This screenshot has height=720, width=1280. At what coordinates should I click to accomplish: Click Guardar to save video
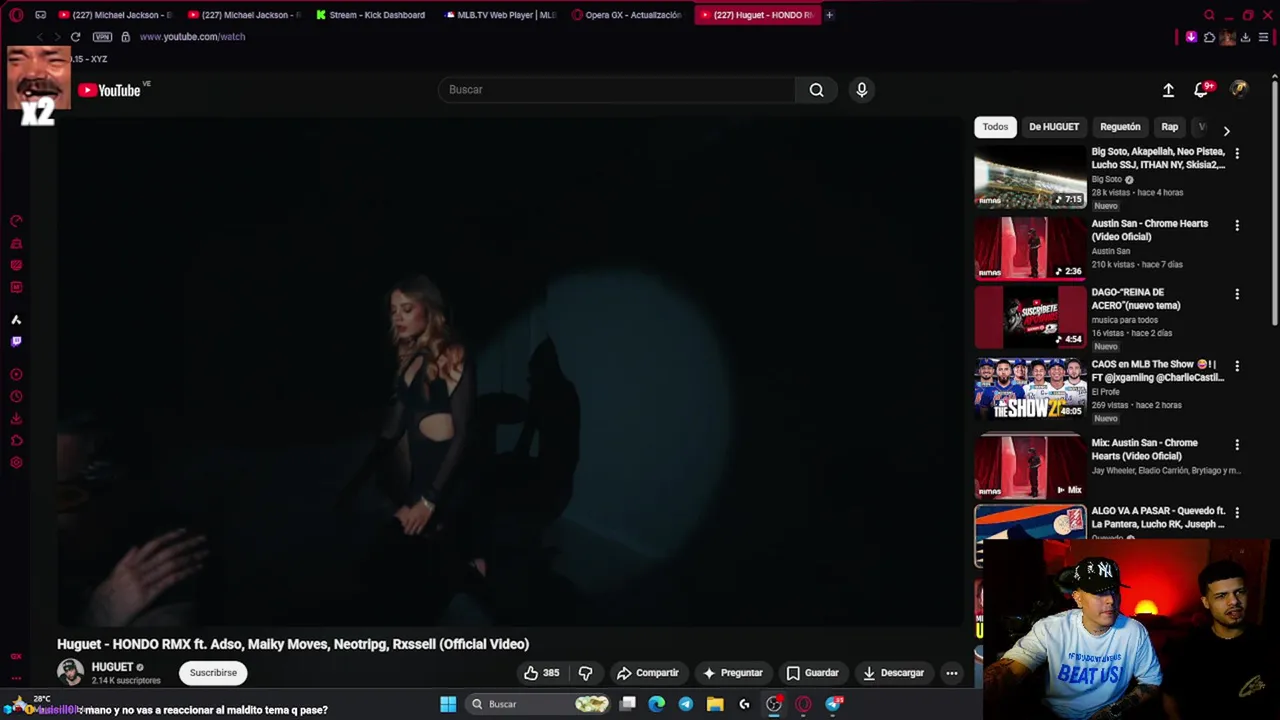click(x=812, y=673)
